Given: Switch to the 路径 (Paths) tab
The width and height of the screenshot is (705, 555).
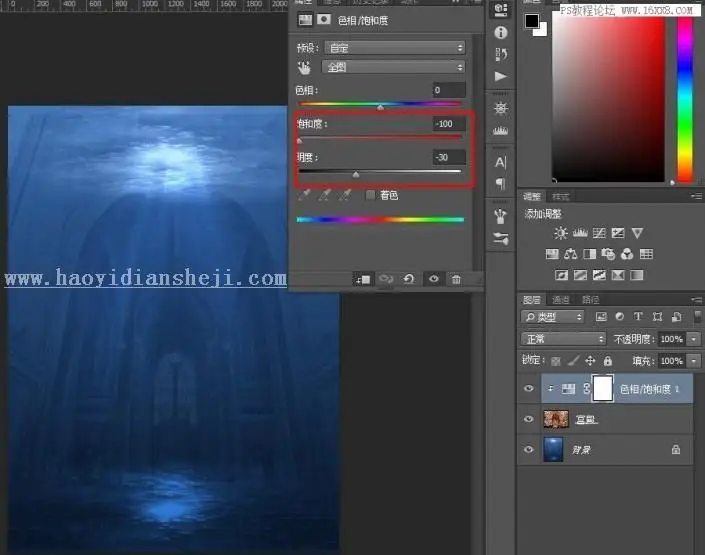Looking at the screenshot, I should pyautogui.click(x=590, y=300).
